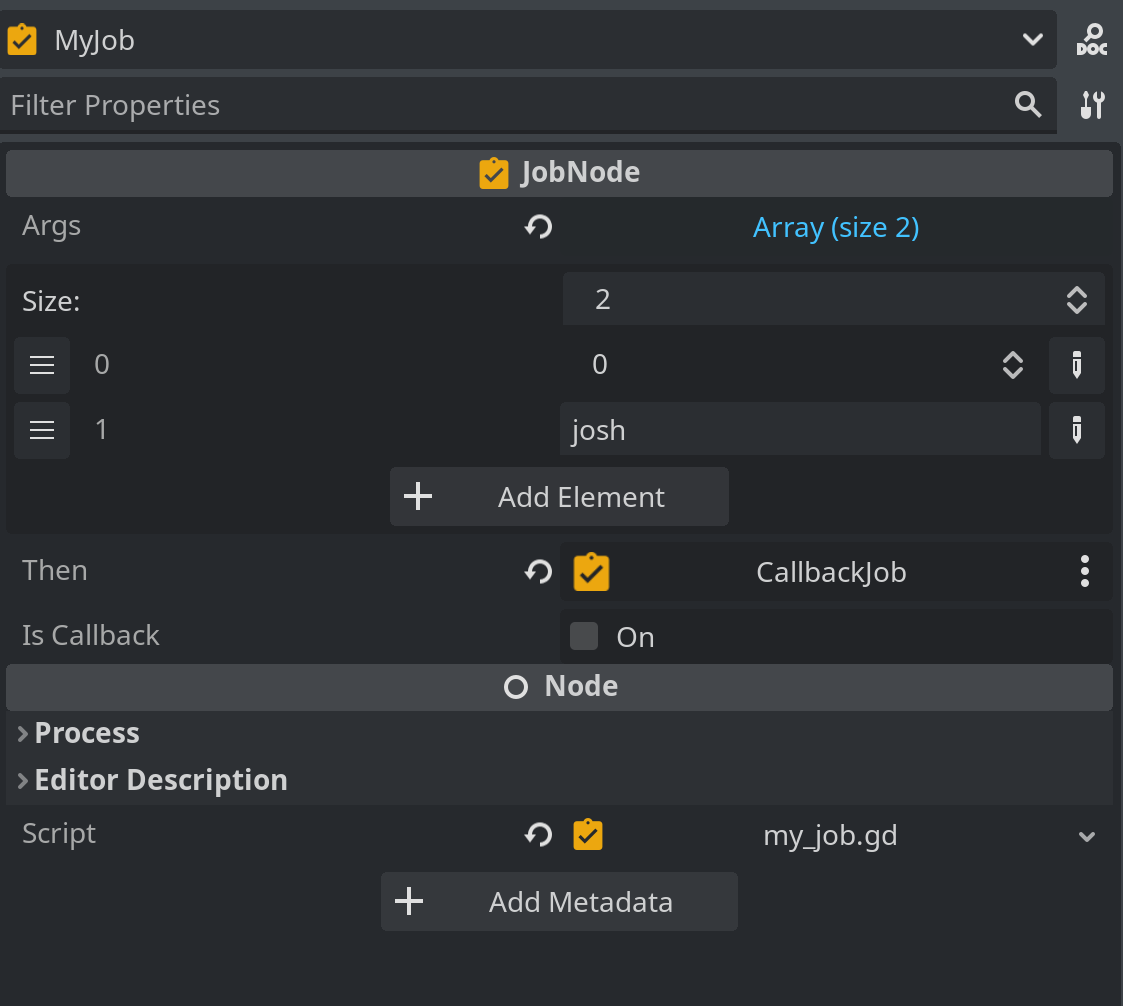Collapse the Array (size 2) property
The width and height of the screenshot is (1123, 1006).
[x=835, y=228]
